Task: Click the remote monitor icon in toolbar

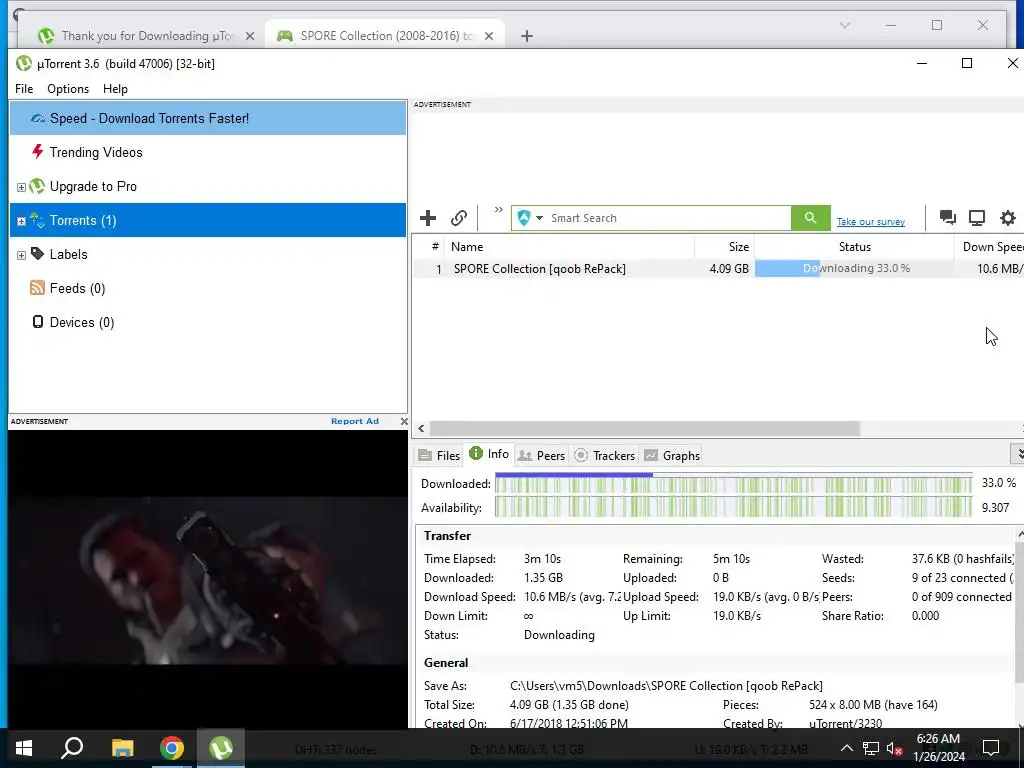Action: (x=976, y=217)
